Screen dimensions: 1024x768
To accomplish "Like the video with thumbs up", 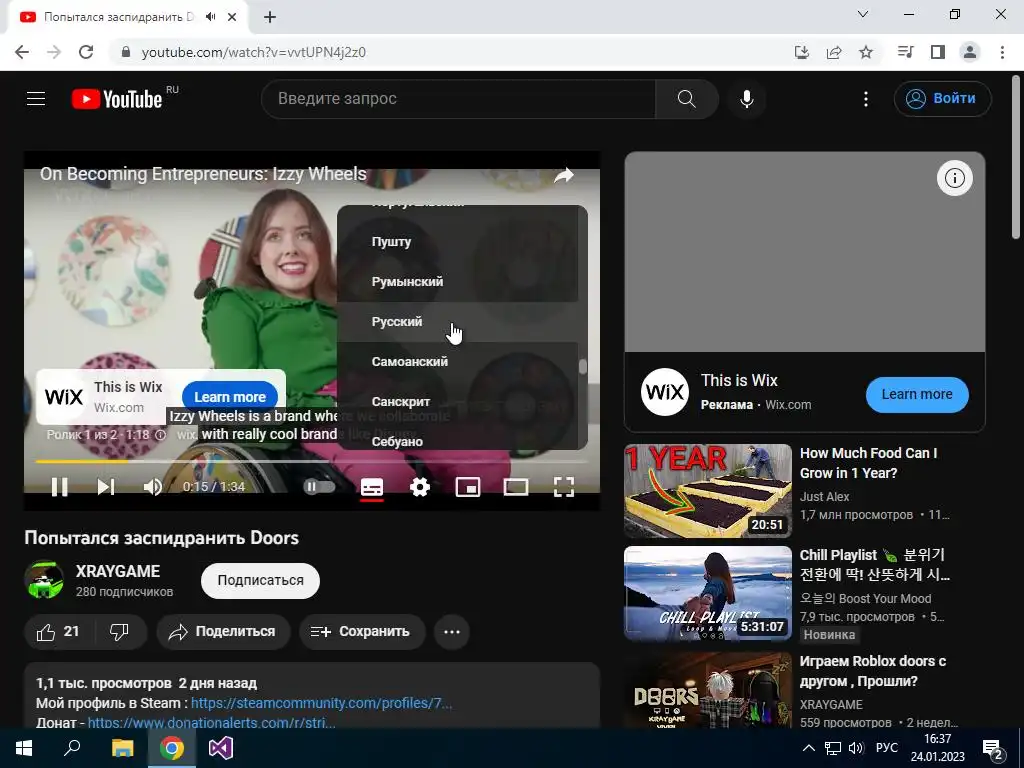I will [x=57, y=632].
